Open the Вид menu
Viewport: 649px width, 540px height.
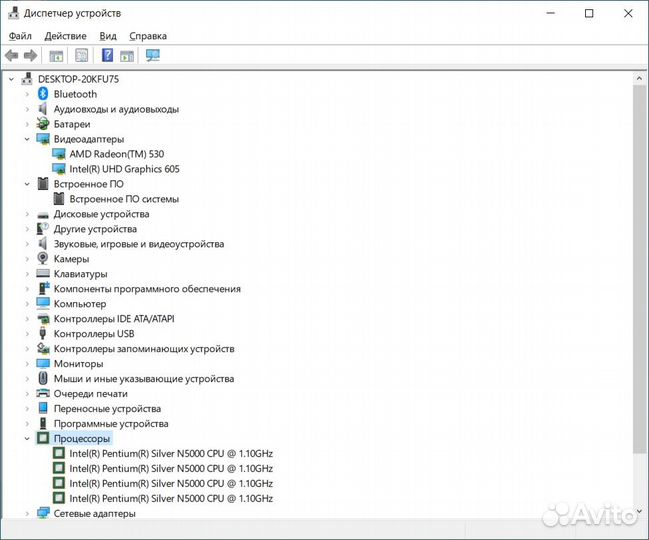(x=108, y=36)
